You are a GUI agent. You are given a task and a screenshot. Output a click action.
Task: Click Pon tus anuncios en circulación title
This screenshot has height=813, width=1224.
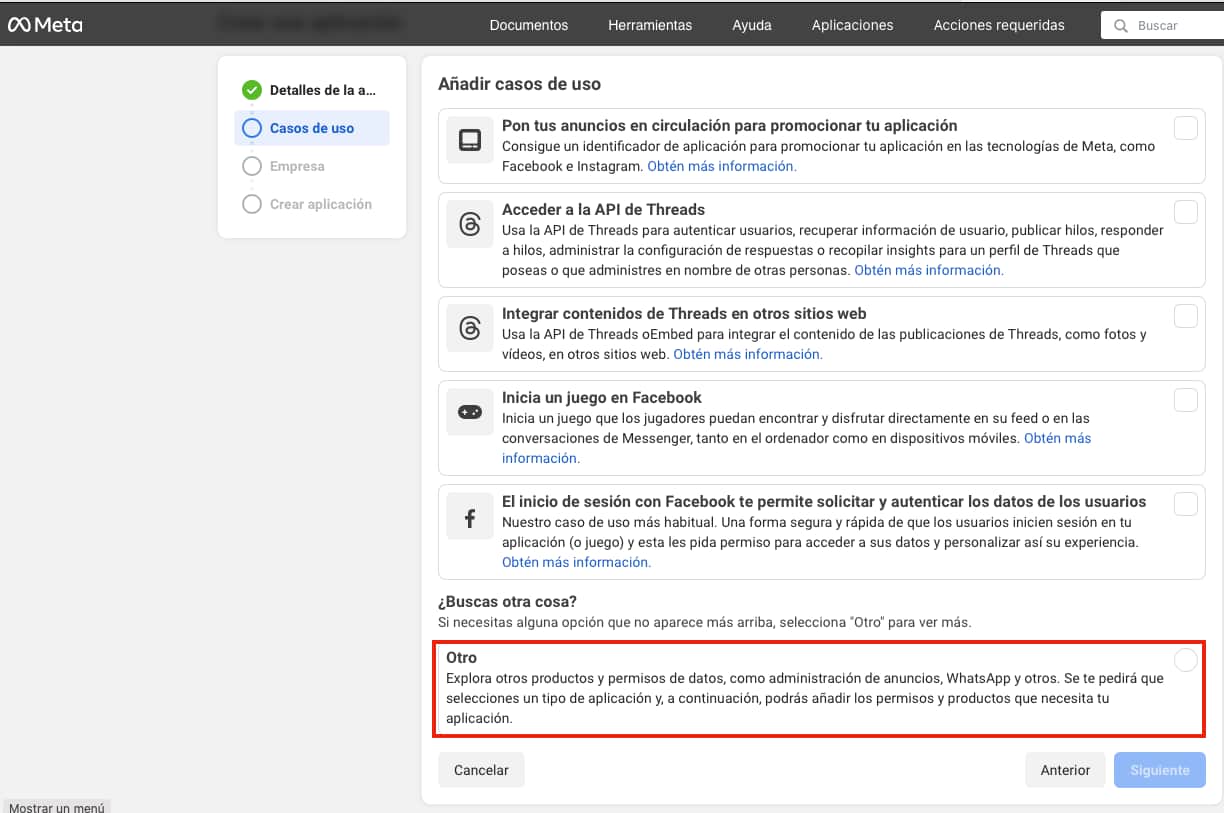[730, 125]
